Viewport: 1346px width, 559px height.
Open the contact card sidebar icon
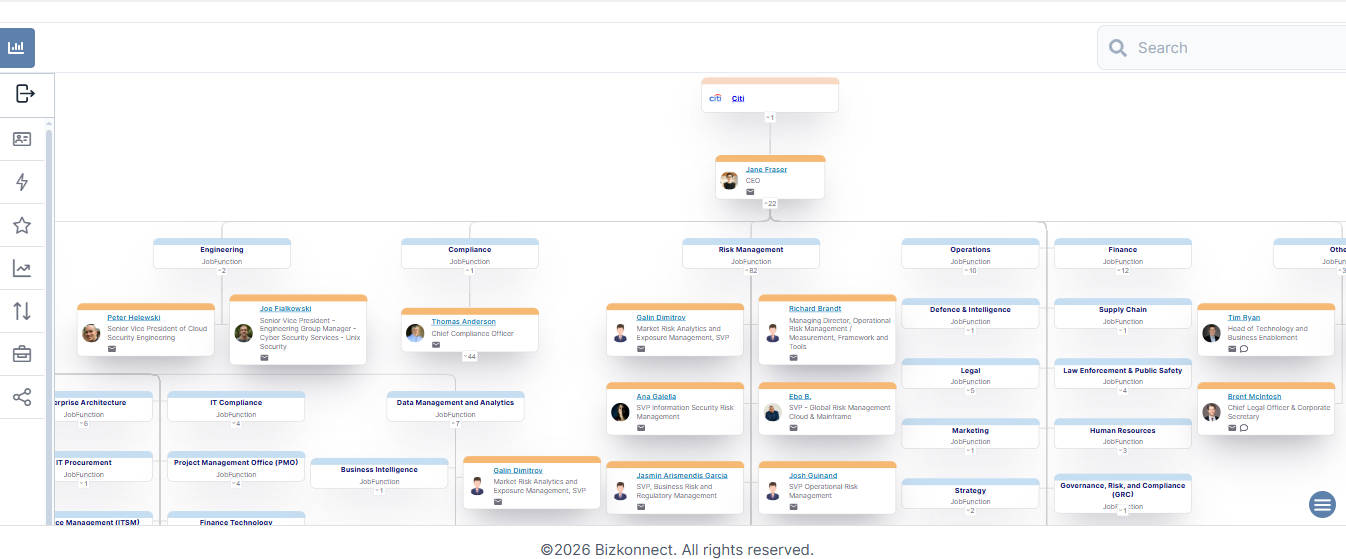22,139
